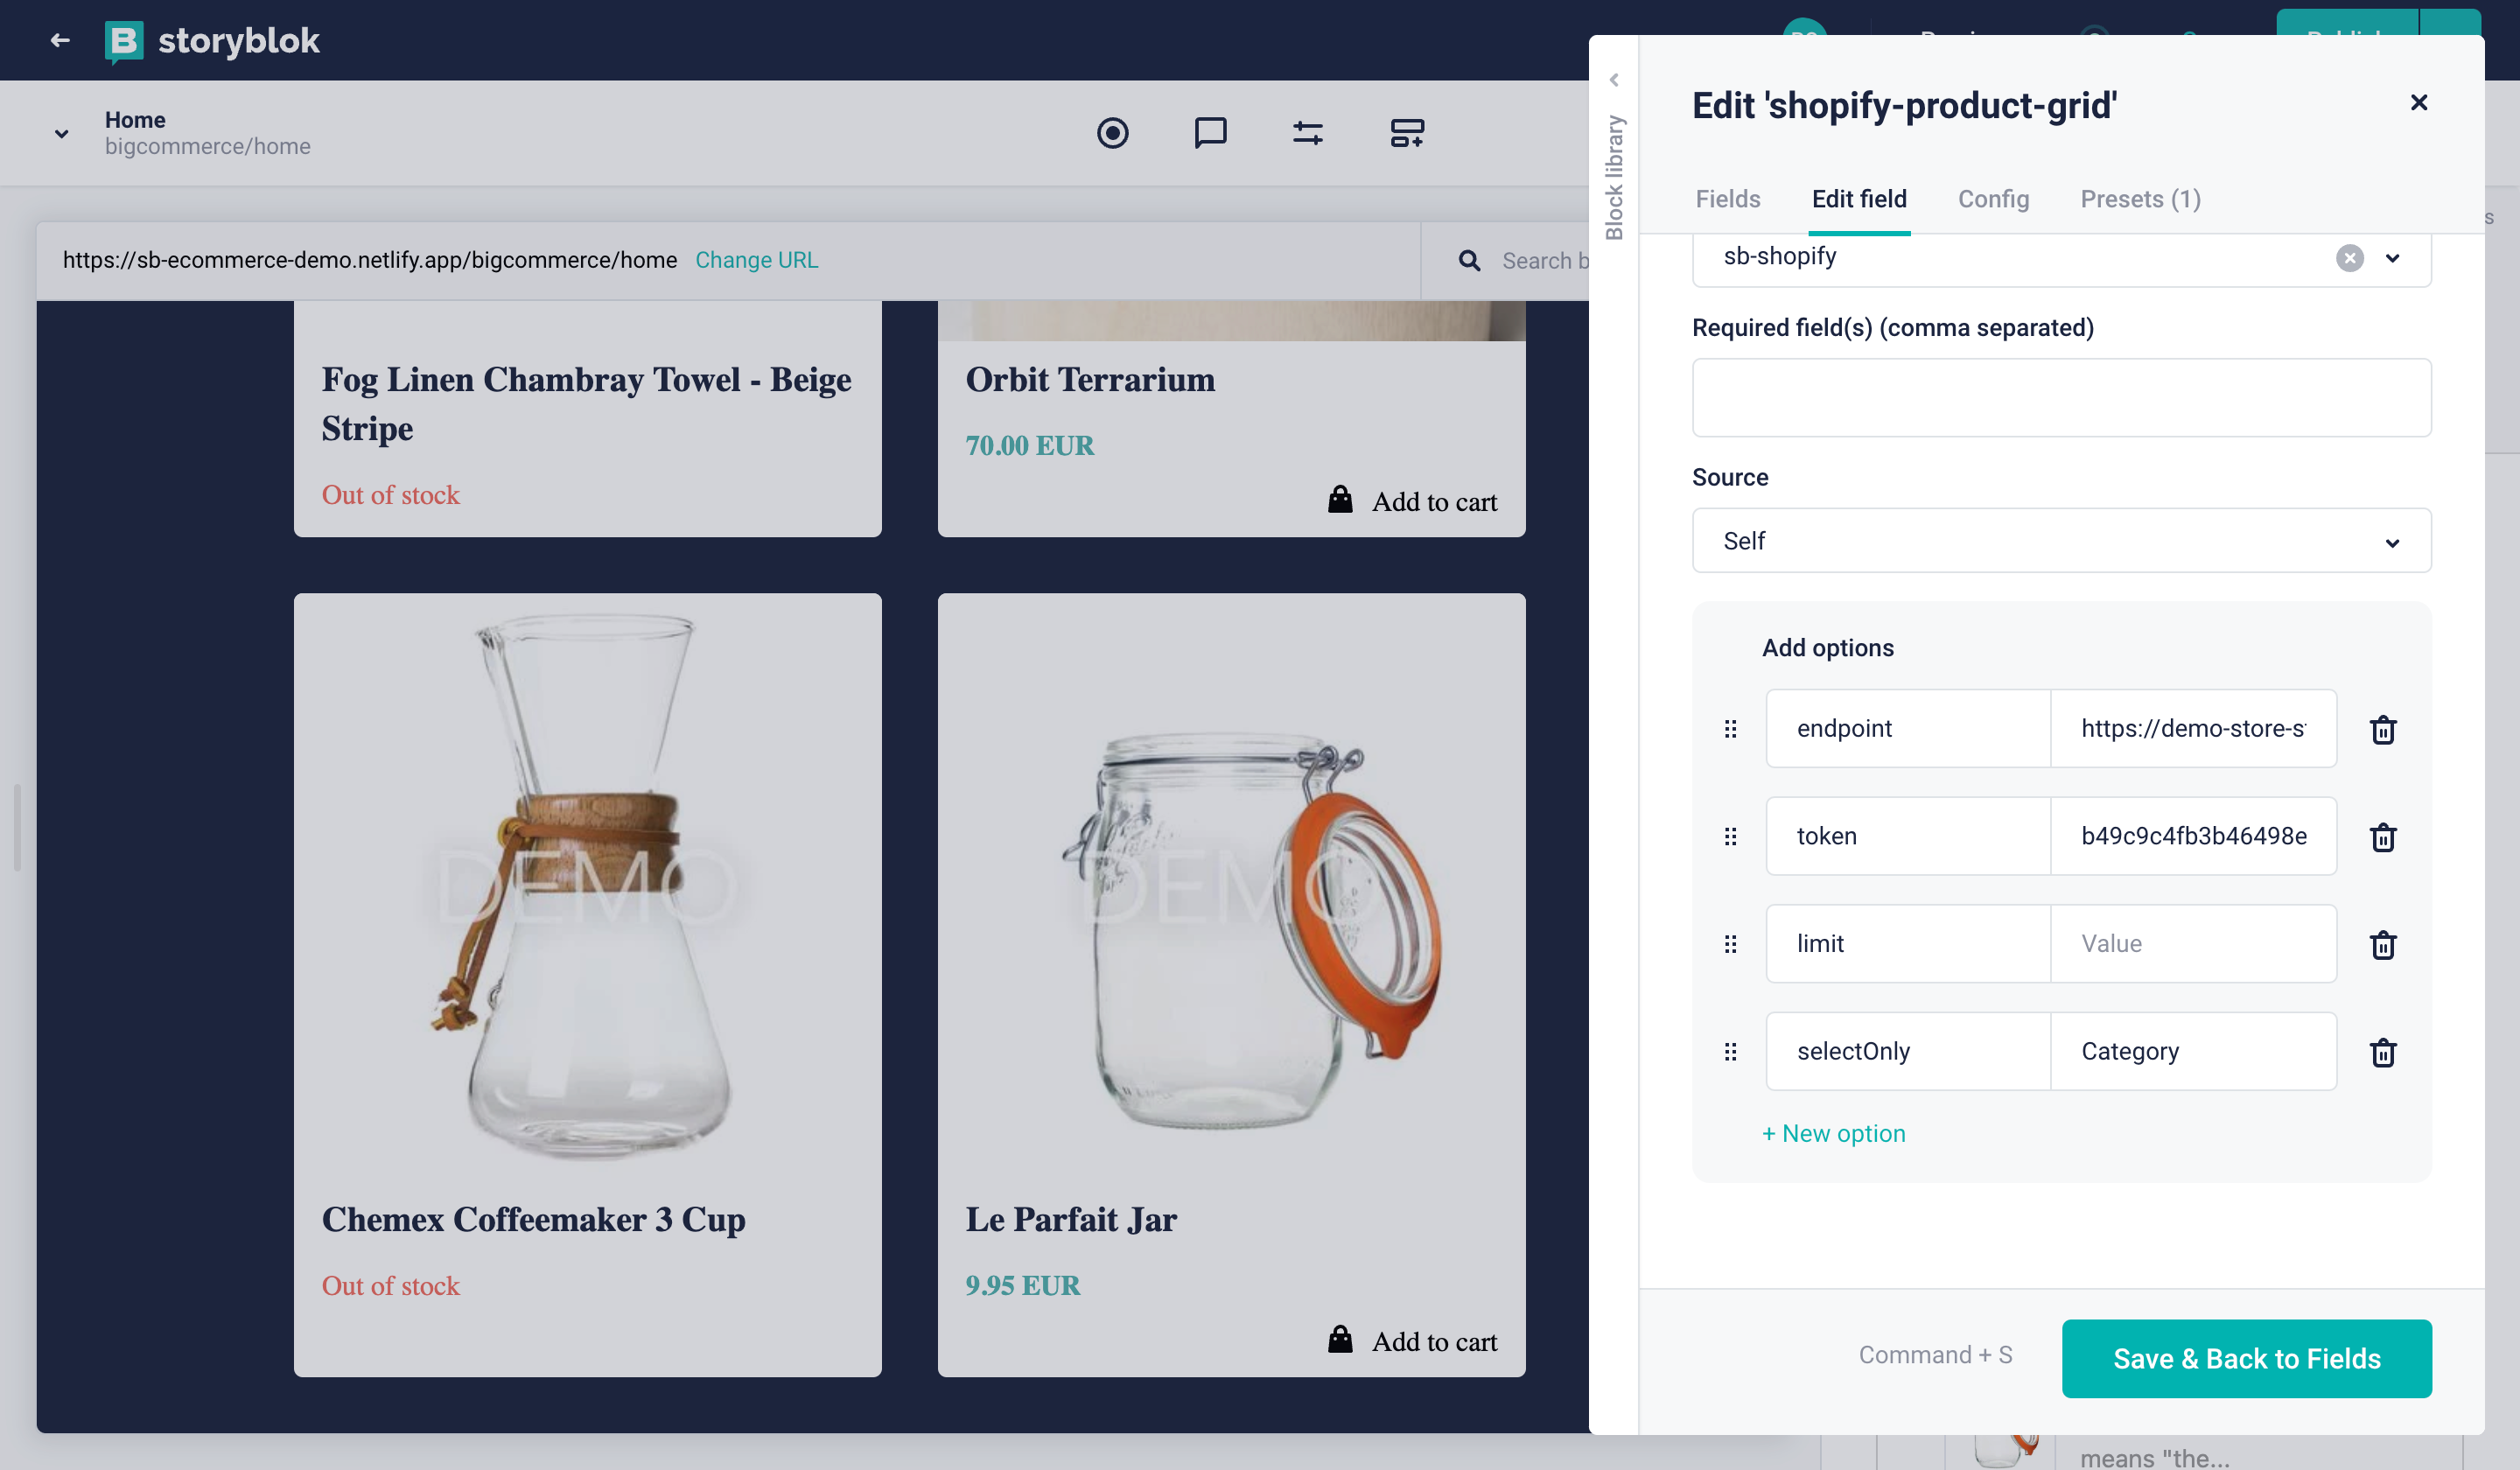Select the focus mode target icon
This screenshot has width=2520, height=1470.
click(1113, 133)
